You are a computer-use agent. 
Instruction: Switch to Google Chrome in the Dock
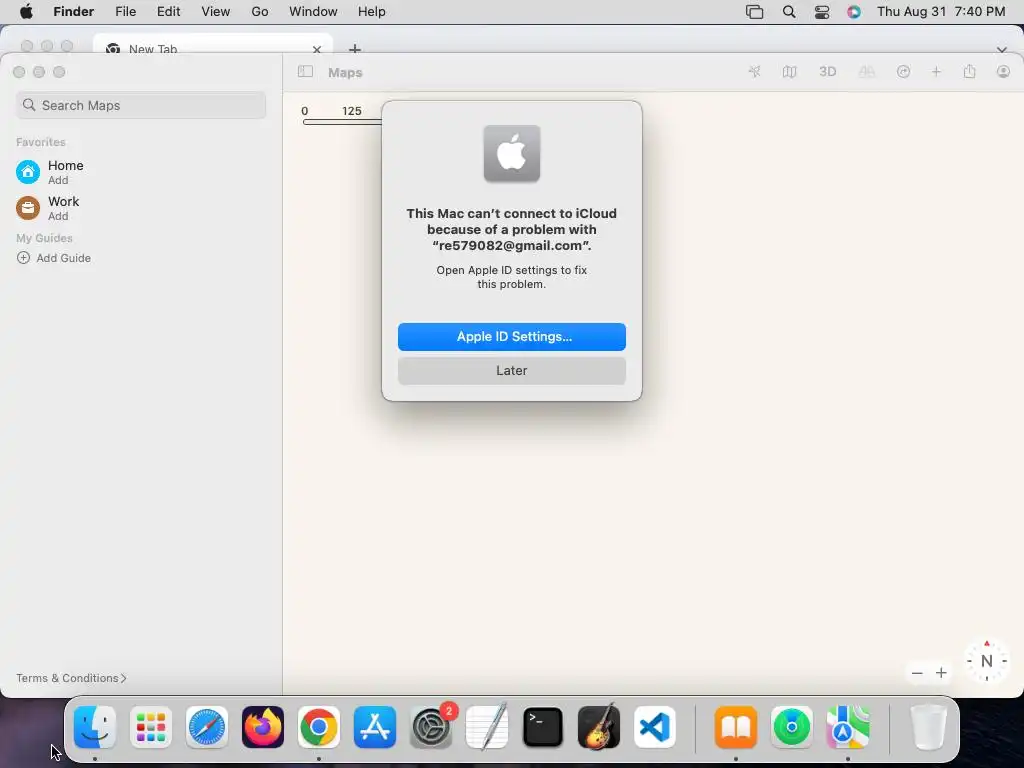coord(319,727)
